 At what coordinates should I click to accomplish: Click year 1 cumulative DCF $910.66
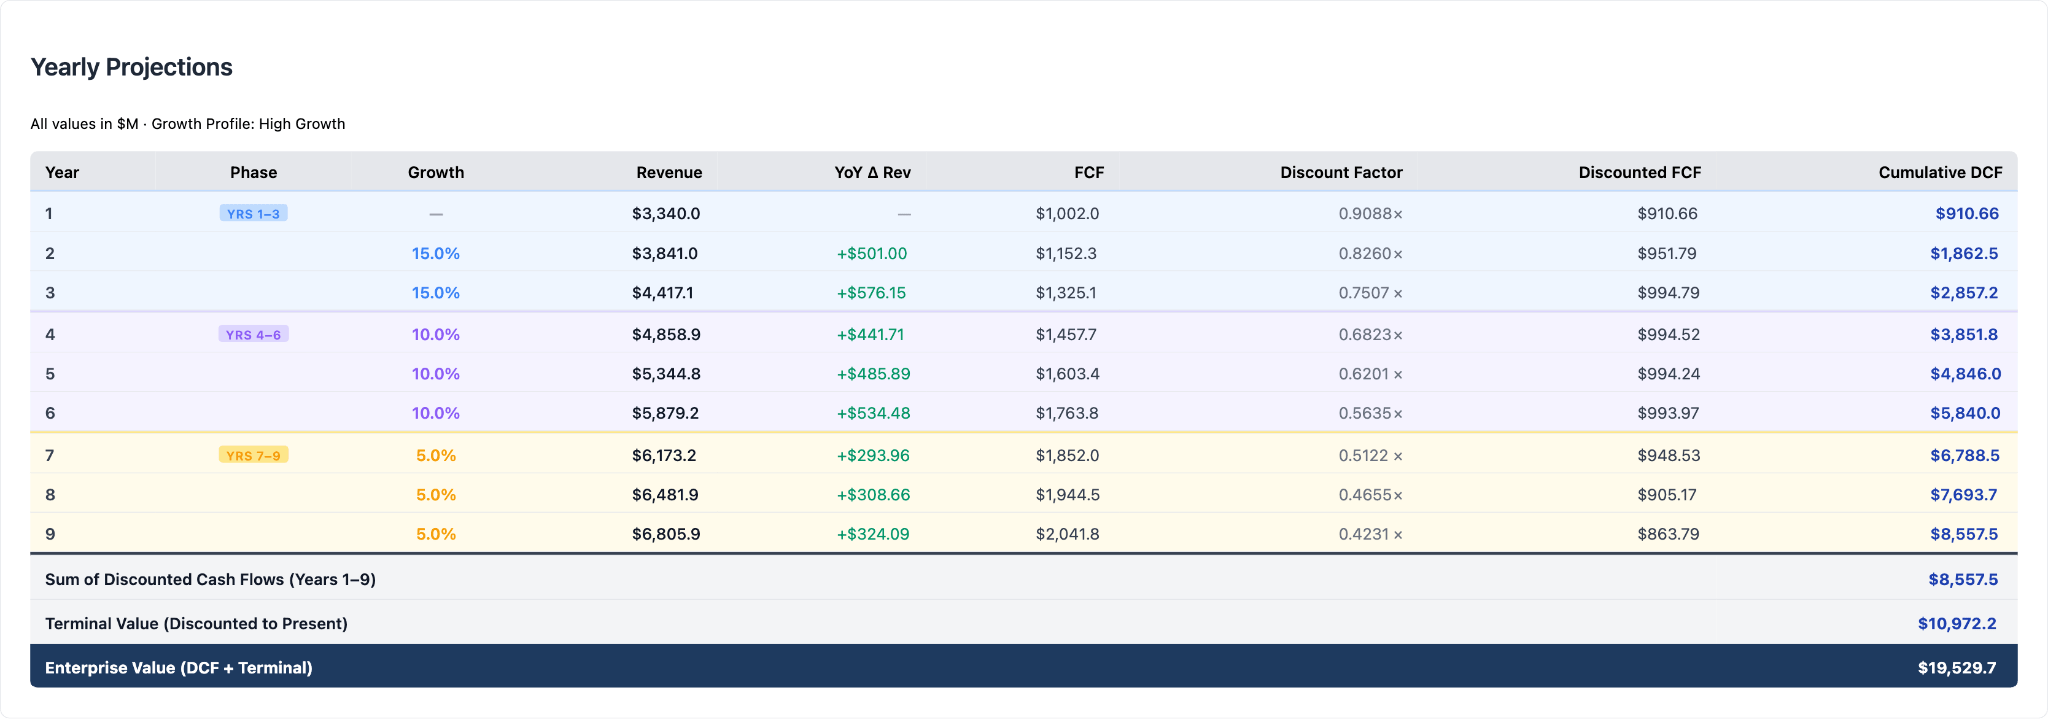click(x=1967, y=213)
